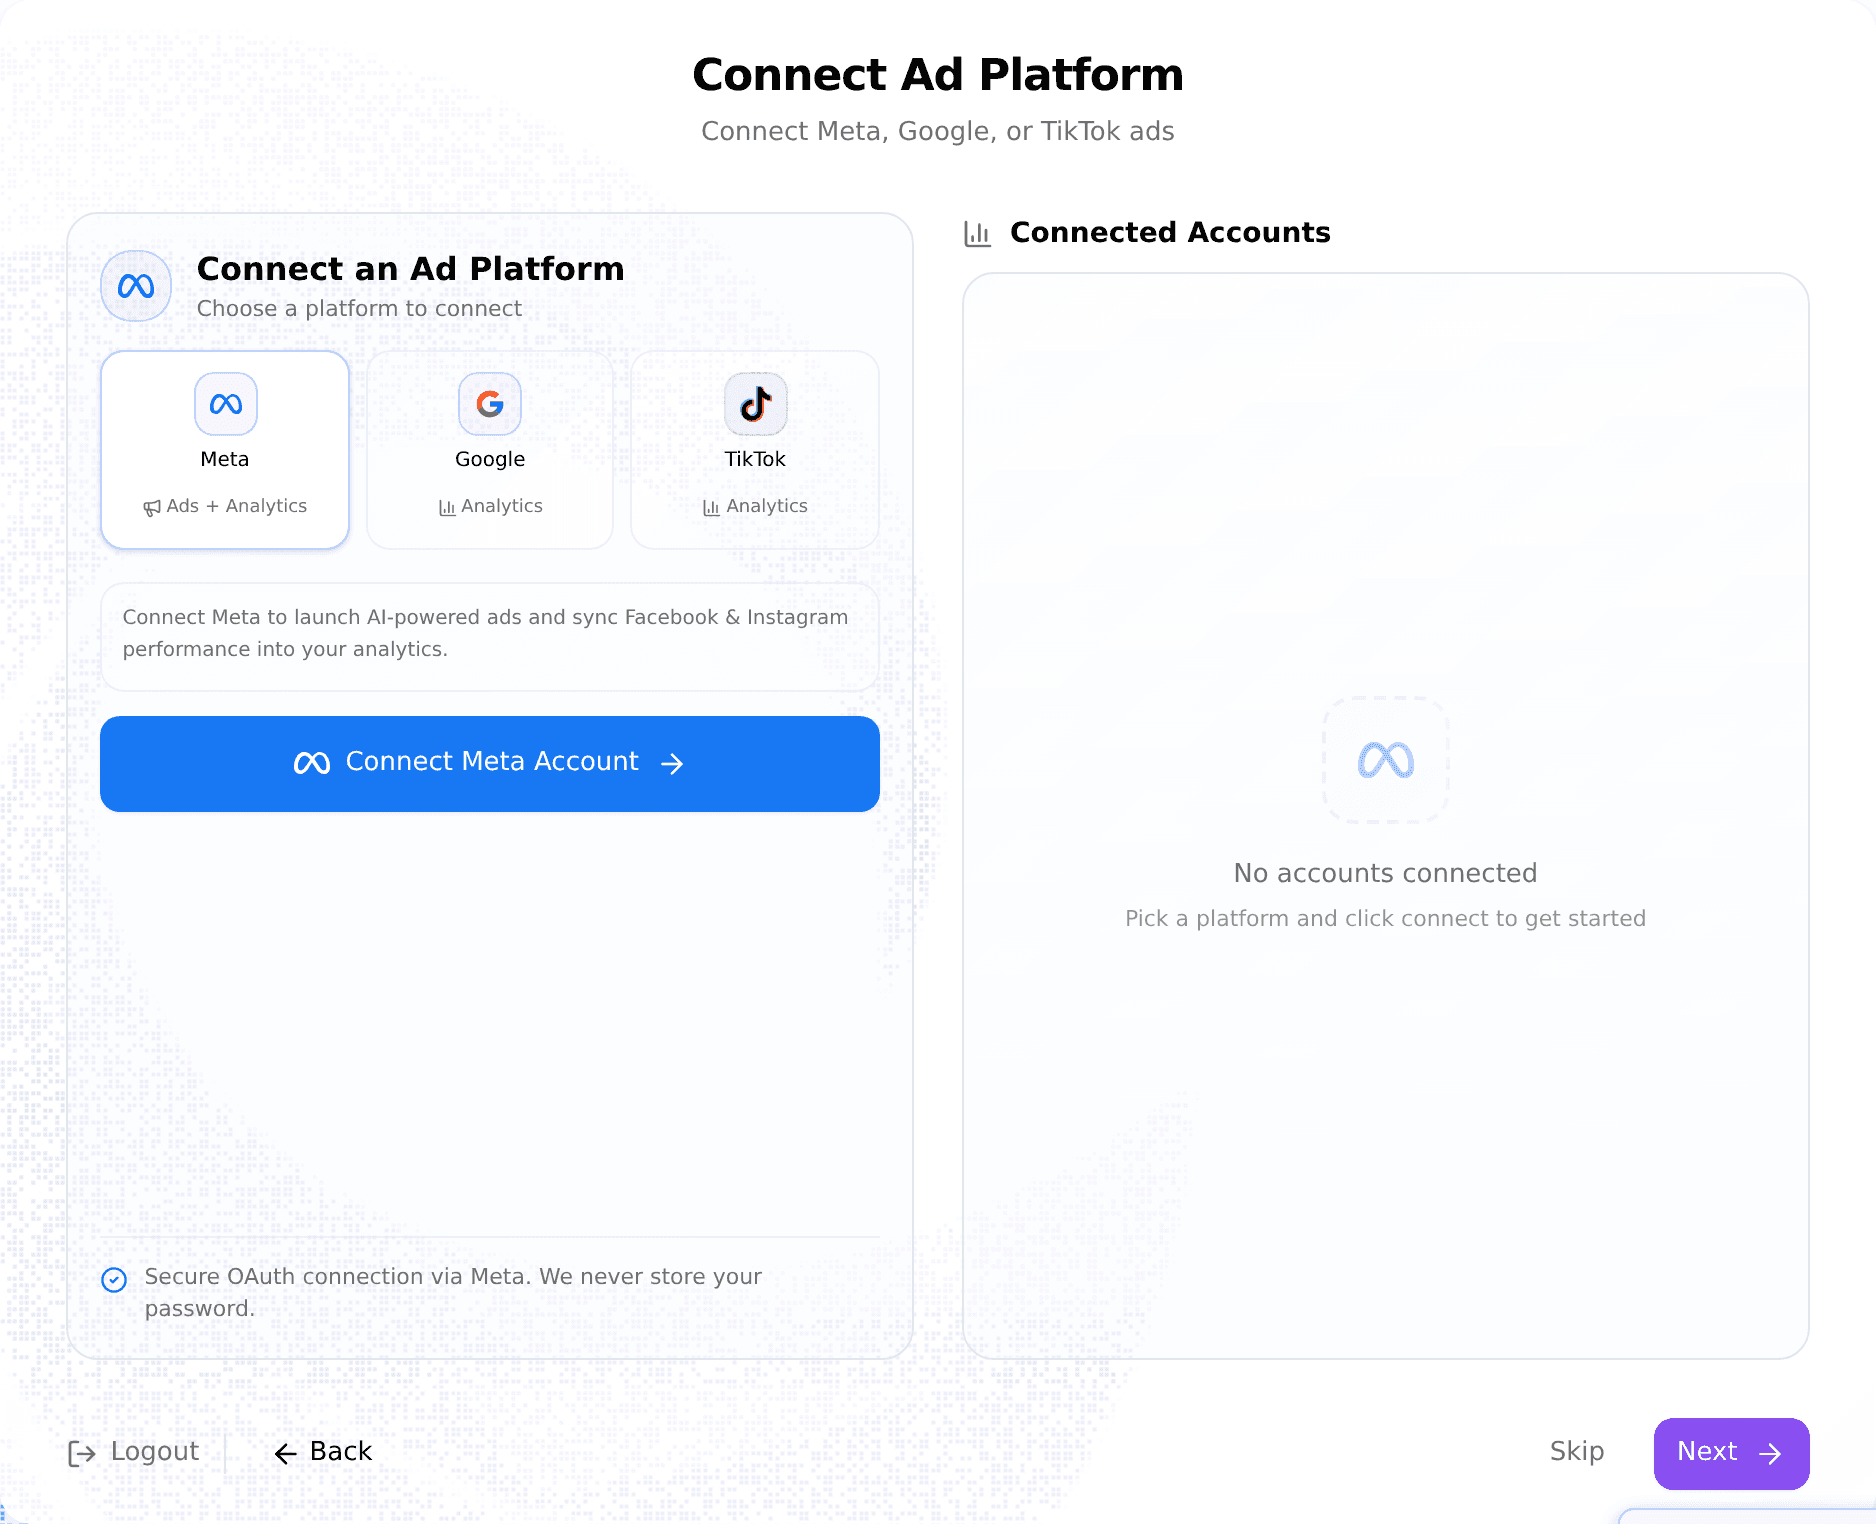1876x1524 pixels.
Task: Click the placeholder Meta icon in empty accounts panel
Action: (x=1386, y=760)
